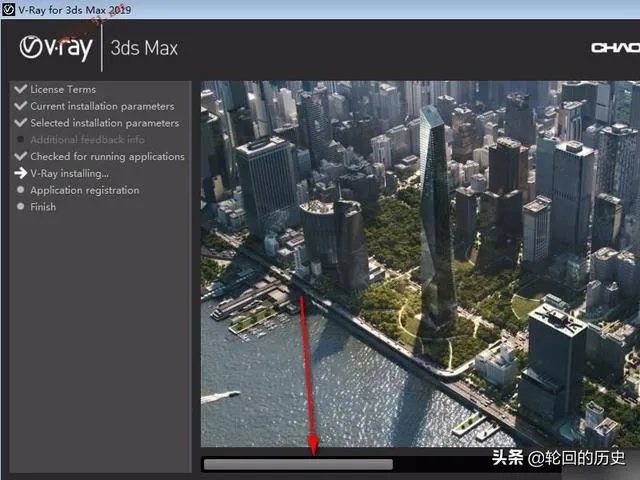This screenshot has width=640, height=480.
Task: Click the checkmark beside Selected installation parameters
Action: tap(20, 123)
